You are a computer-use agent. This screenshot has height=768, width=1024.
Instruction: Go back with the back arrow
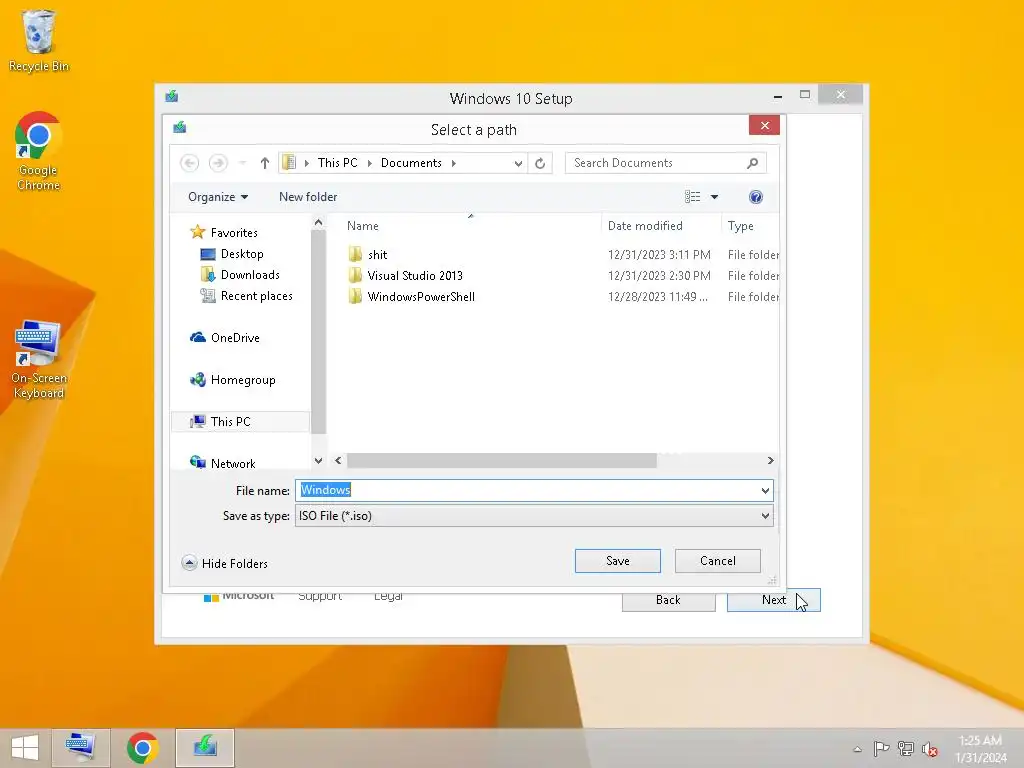coord(189,163)
